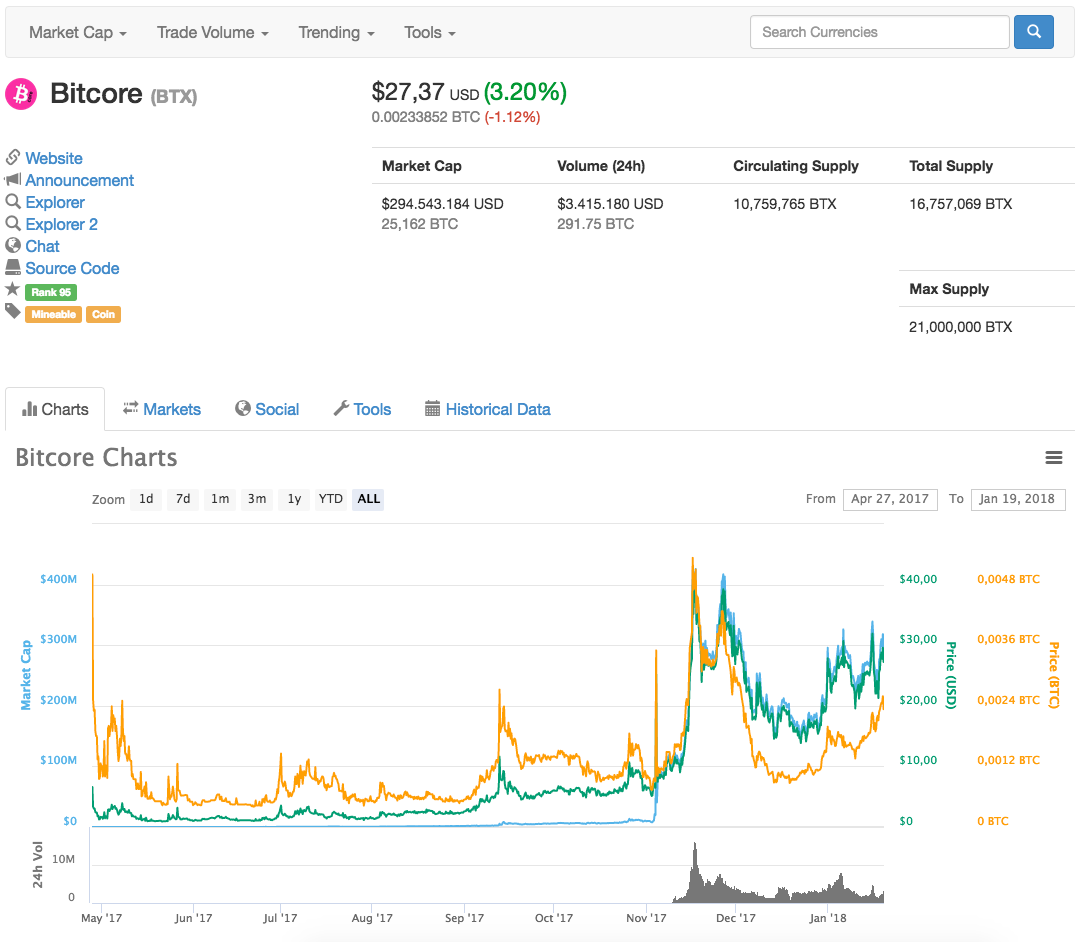Screen dimensions: 1087x942
Task: Open the Source Code link
Action: point(72,268)
